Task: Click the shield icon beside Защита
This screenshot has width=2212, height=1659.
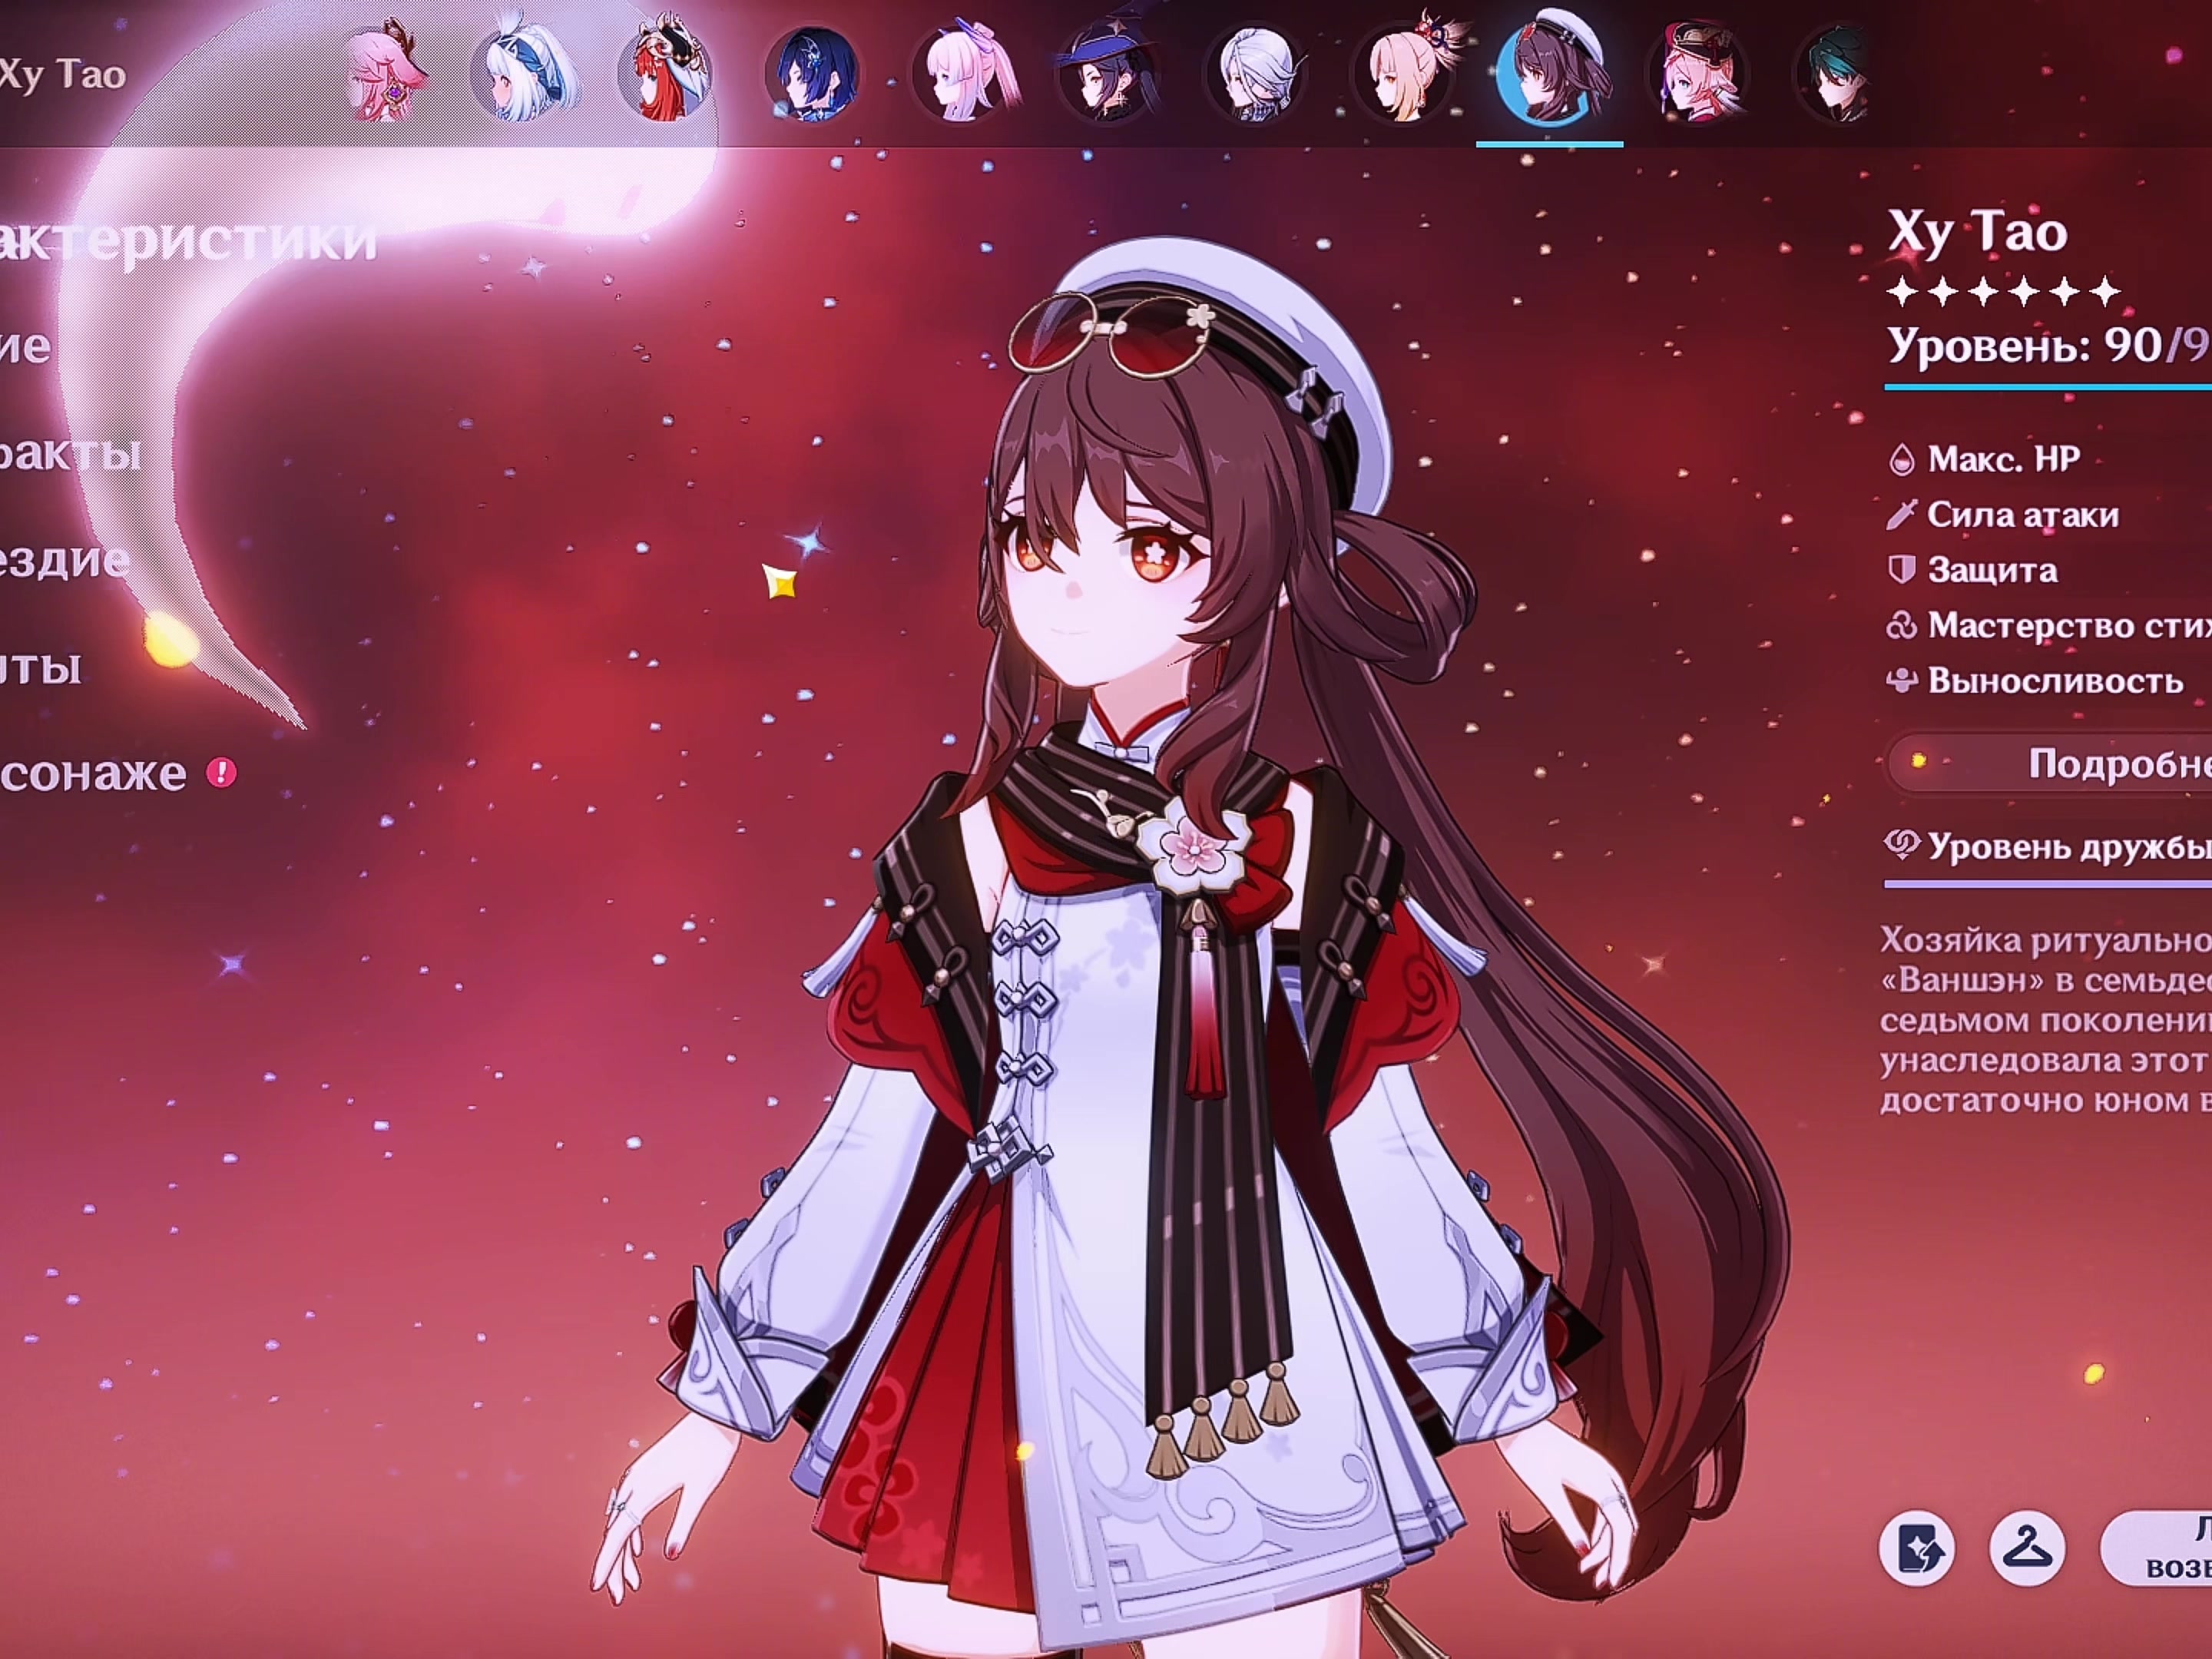Action: point(1901,570)
